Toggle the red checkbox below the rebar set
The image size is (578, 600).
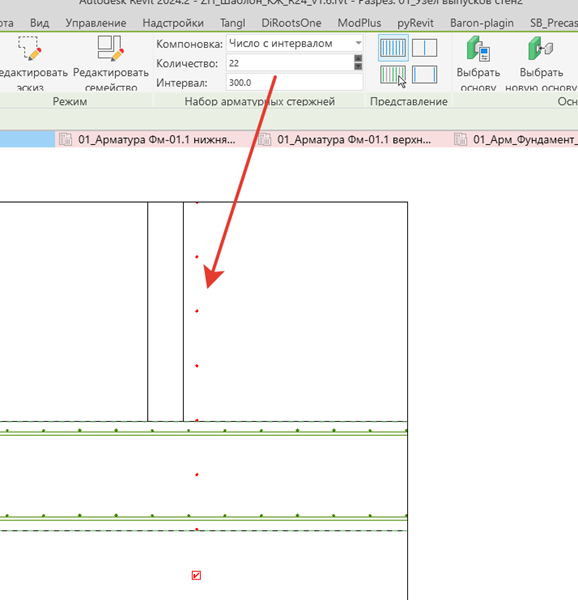[x=196, y=576]
